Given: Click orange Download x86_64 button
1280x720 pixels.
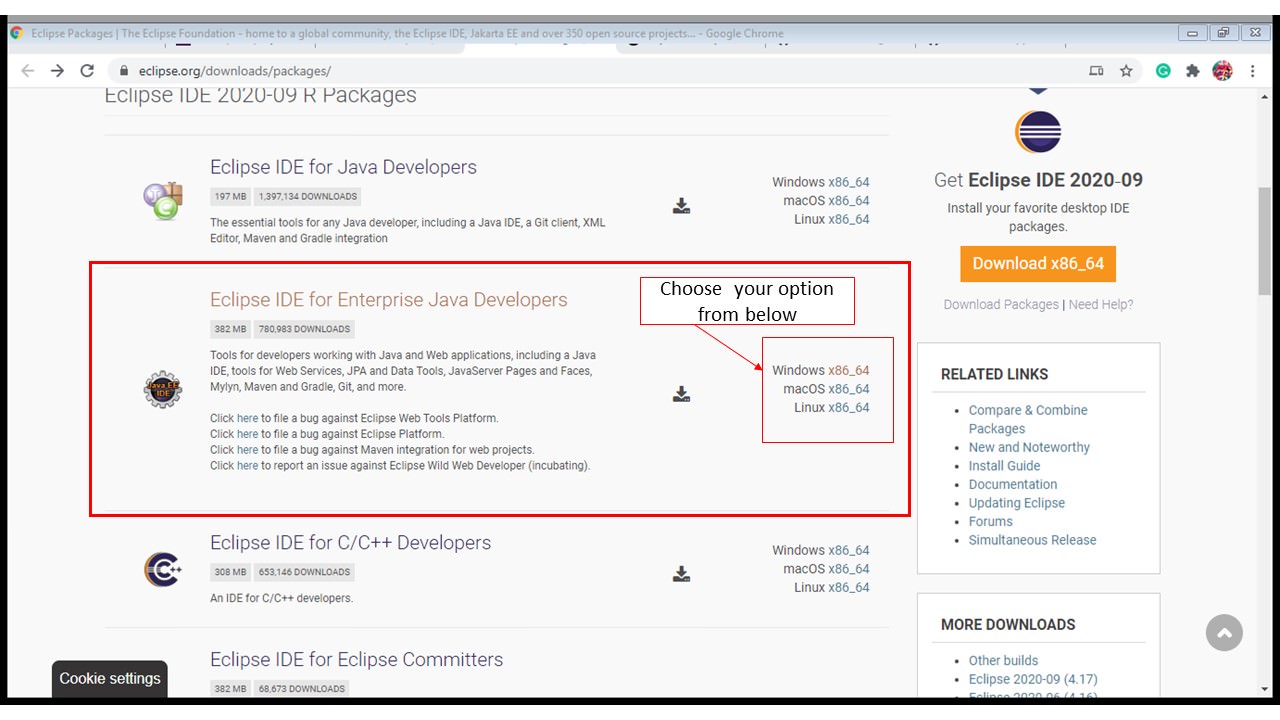Looking at the screenshot, I should [1038, 263].
